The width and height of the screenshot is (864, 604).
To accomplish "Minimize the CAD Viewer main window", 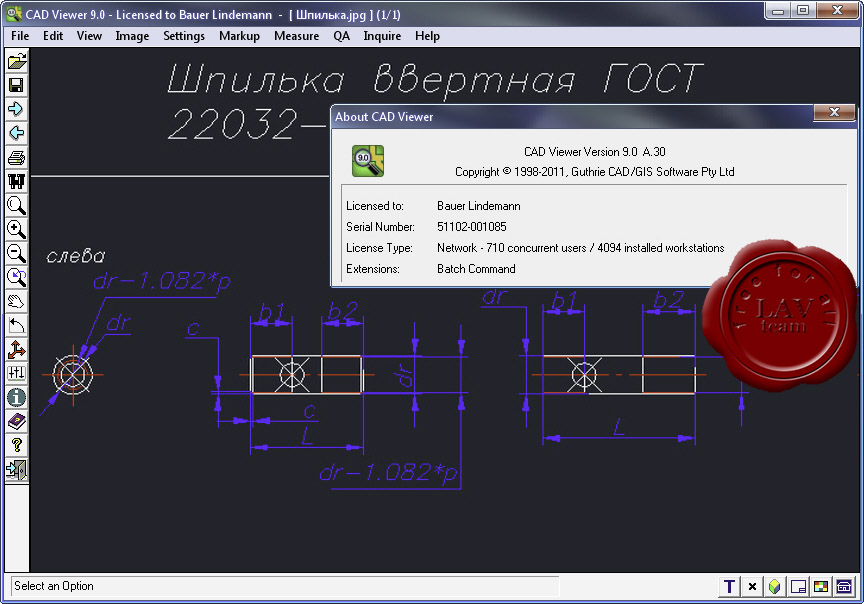I will 778,10.
